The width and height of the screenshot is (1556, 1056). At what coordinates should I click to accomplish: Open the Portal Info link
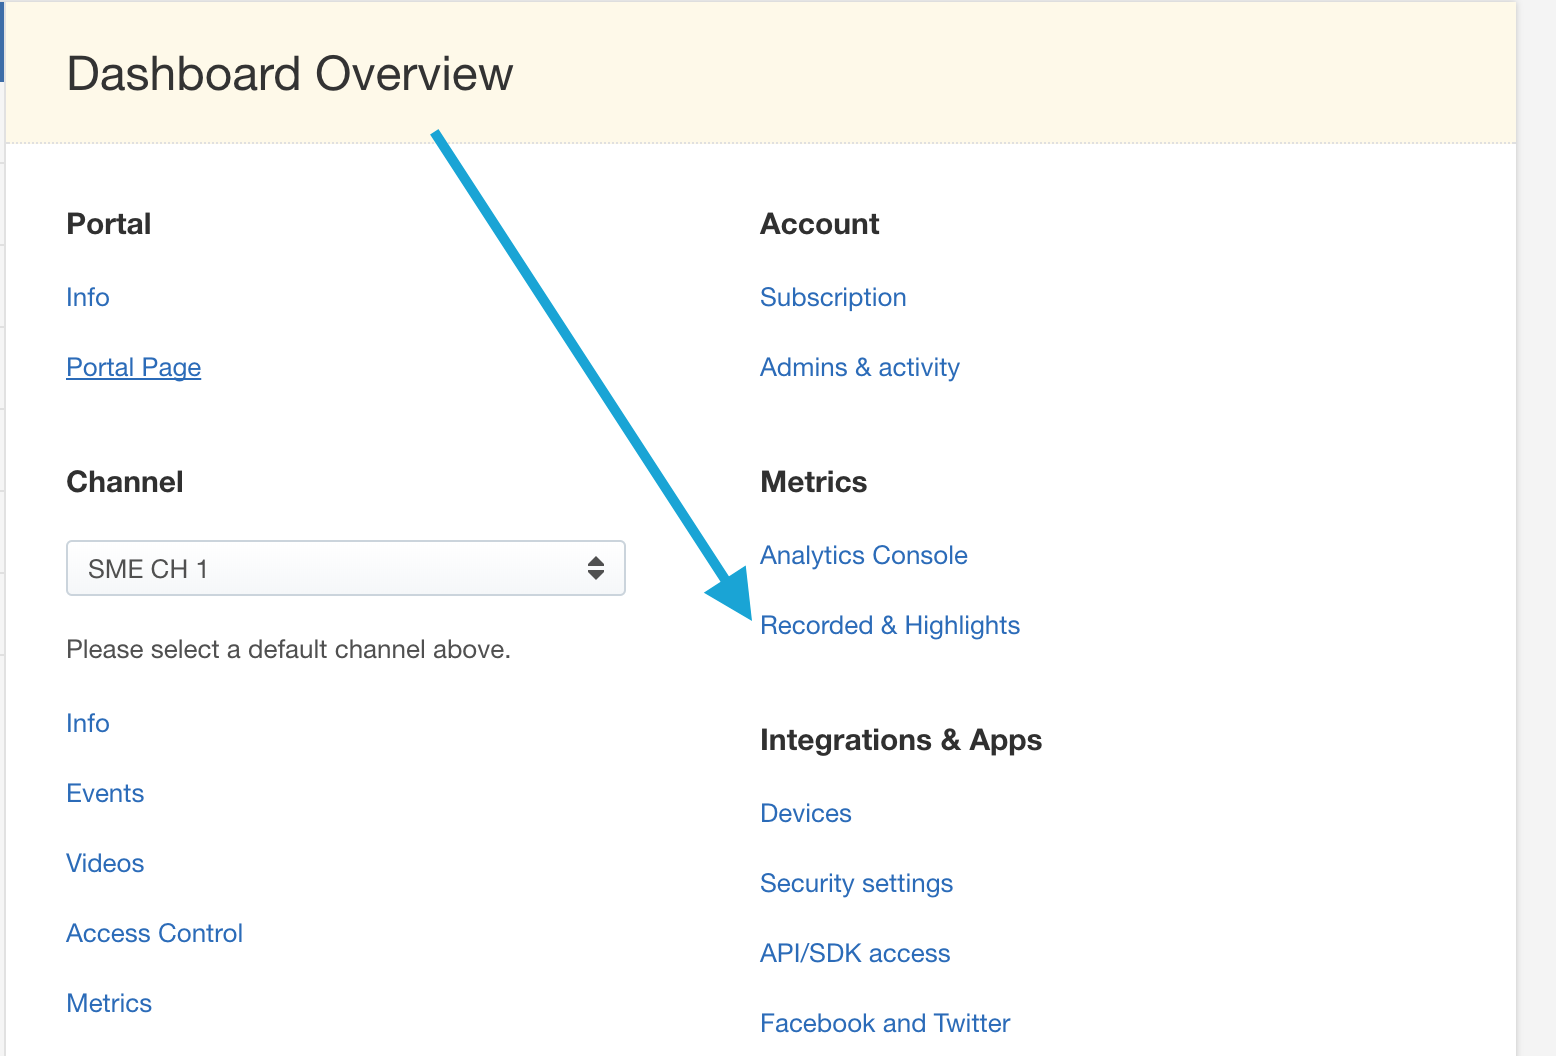(88, 297)
